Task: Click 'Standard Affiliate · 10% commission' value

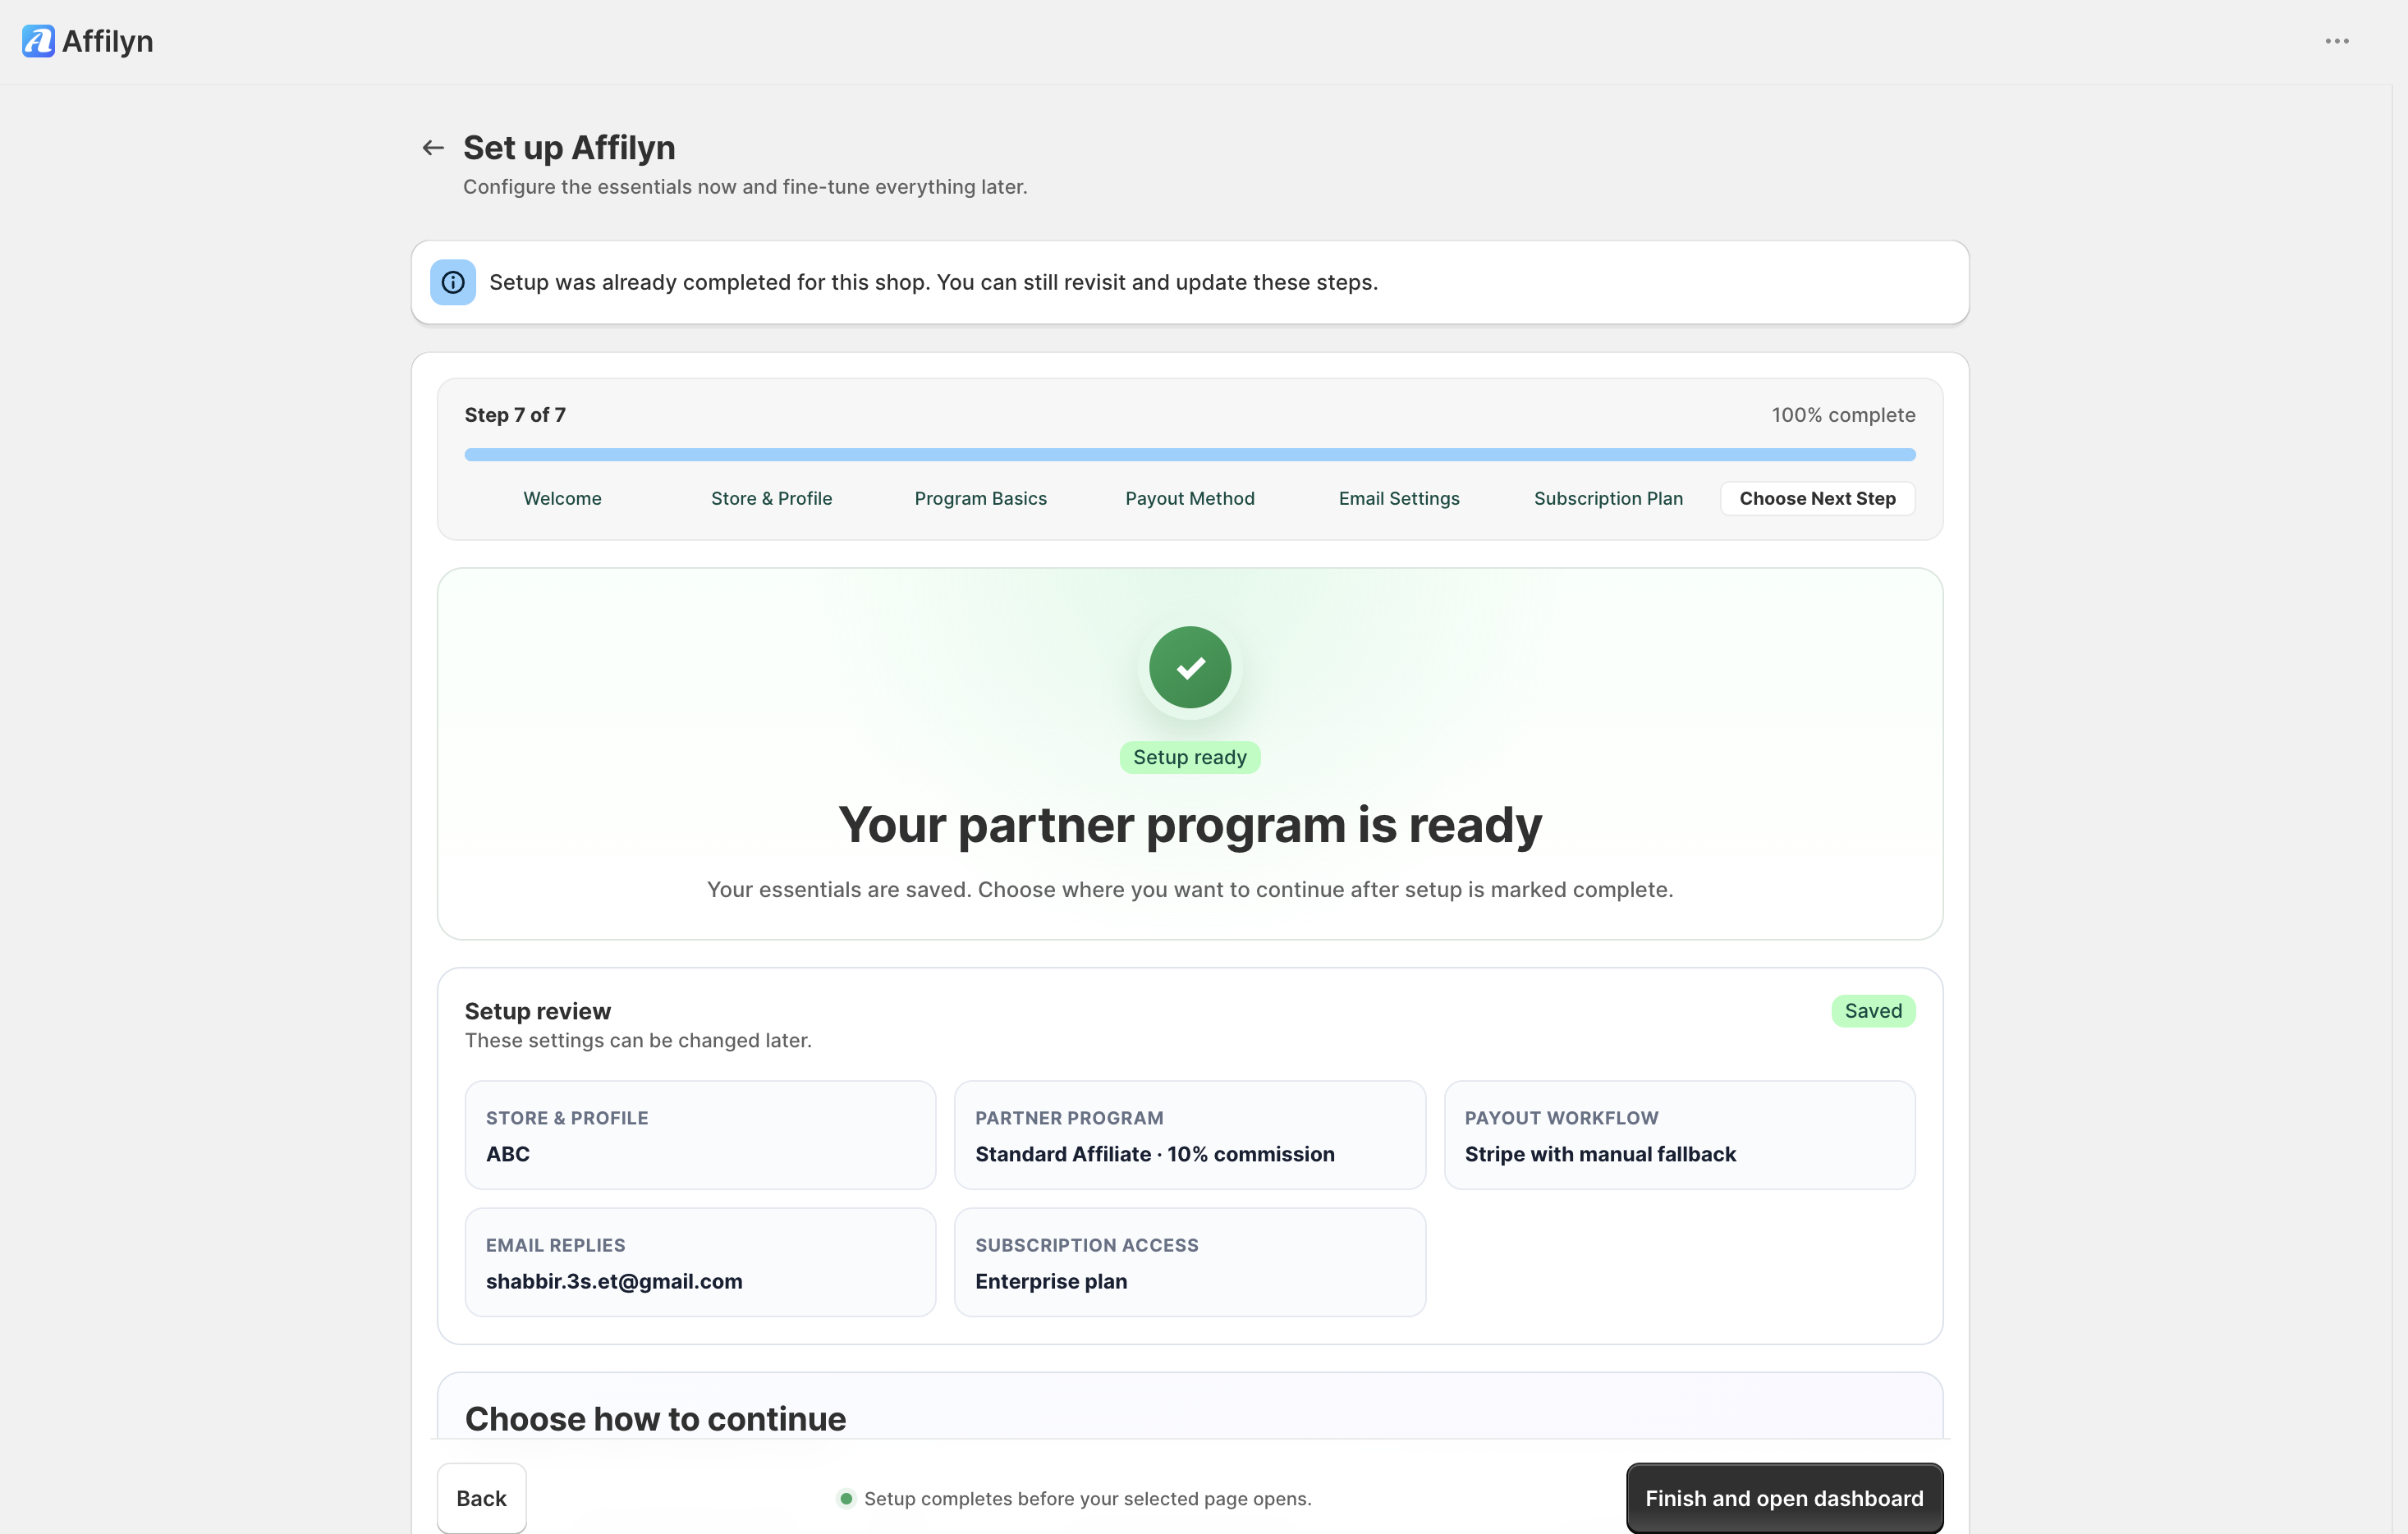Action: tap(1155, 1154)
